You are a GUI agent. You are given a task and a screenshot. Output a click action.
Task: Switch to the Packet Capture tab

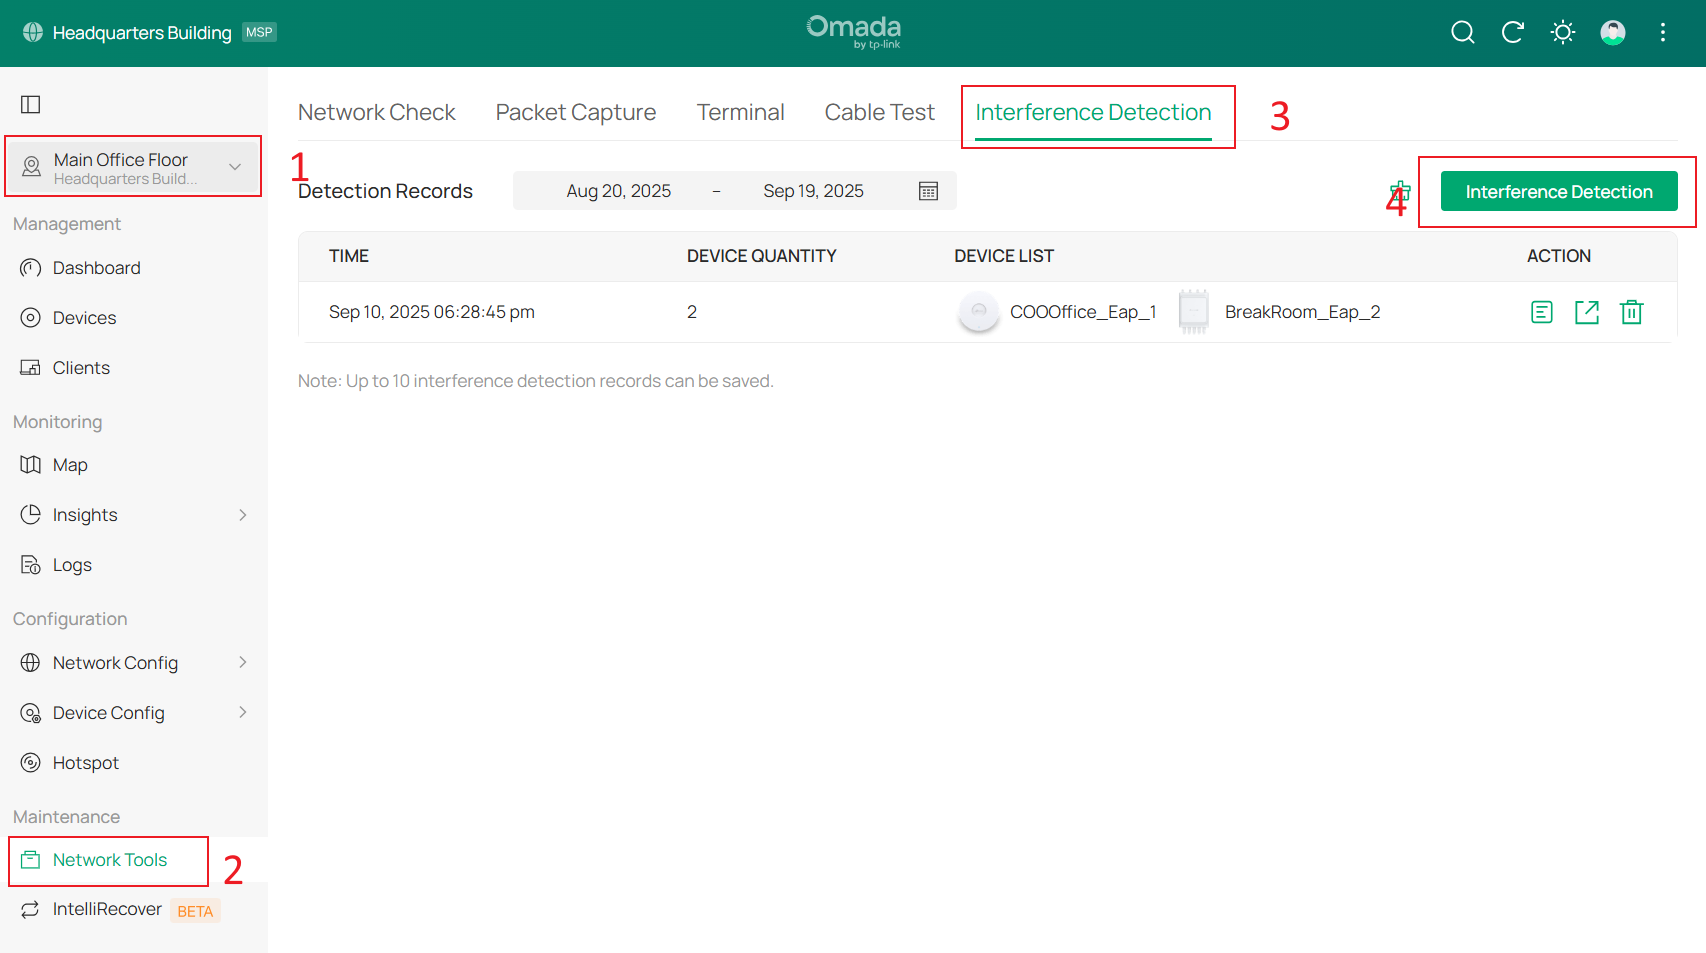(575, 113)
